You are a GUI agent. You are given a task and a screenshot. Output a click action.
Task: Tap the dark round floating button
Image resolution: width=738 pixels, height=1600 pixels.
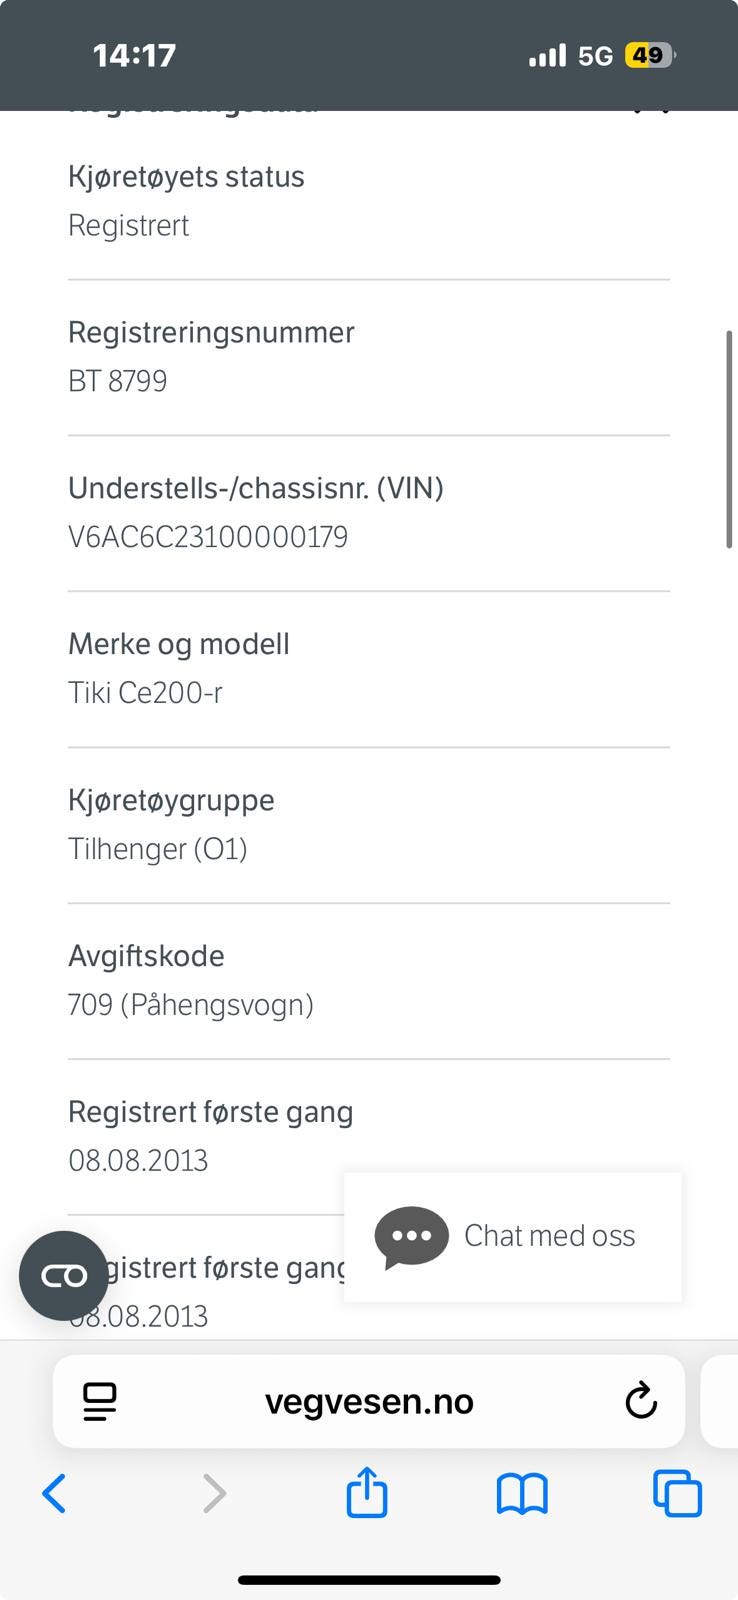[64, 1276]
